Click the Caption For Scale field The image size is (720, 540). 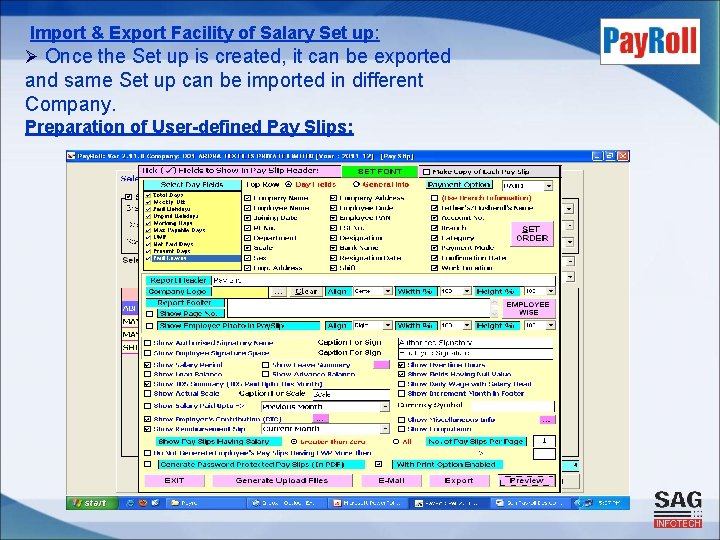[351, 394]
